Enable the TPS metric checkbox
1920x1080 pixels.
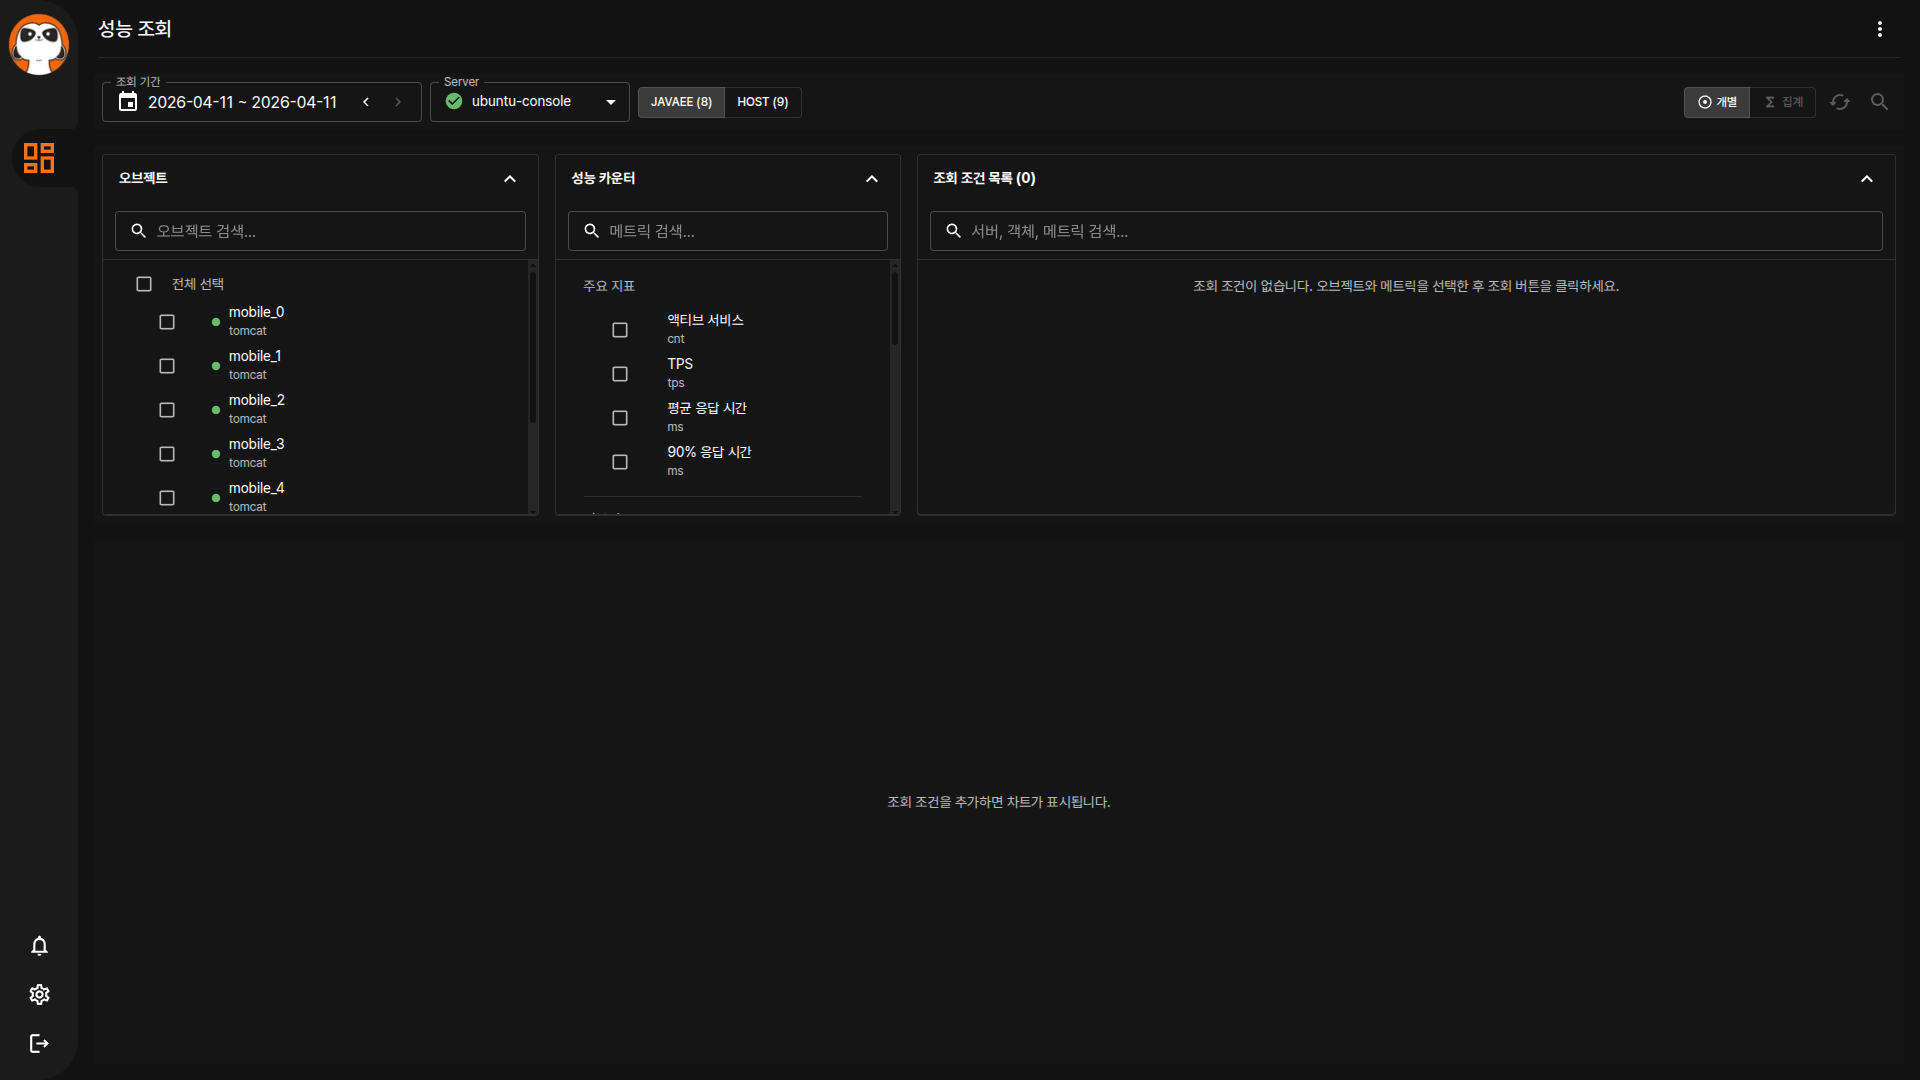(x=620, y=374)
